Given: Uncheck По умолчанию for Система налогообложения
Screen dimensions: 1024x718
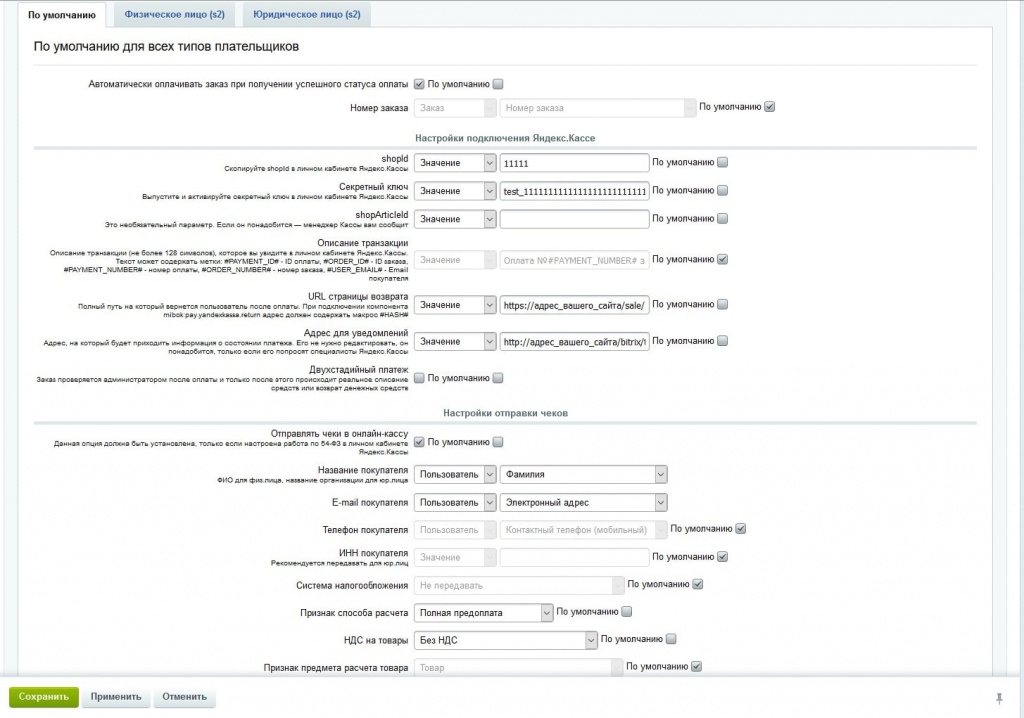Looking at the screenshot, I should point(697,585).
